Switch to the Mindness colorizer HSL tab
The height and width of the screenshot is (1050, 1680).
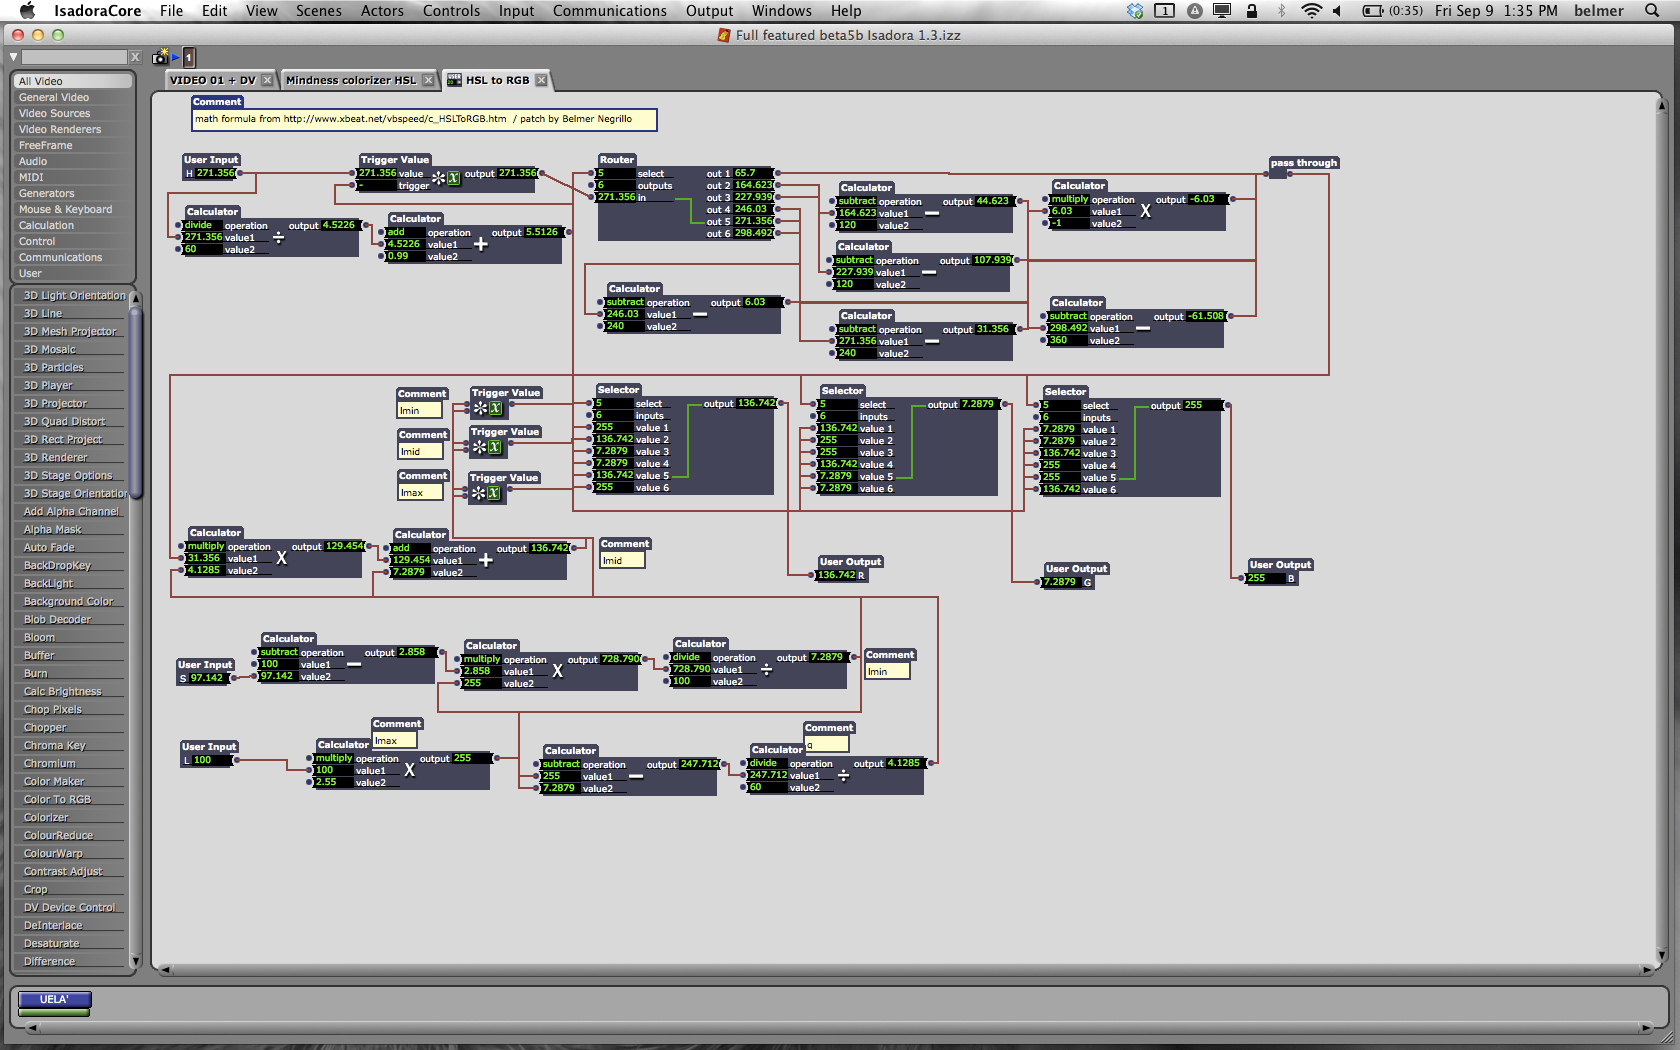tap(351, 80)
